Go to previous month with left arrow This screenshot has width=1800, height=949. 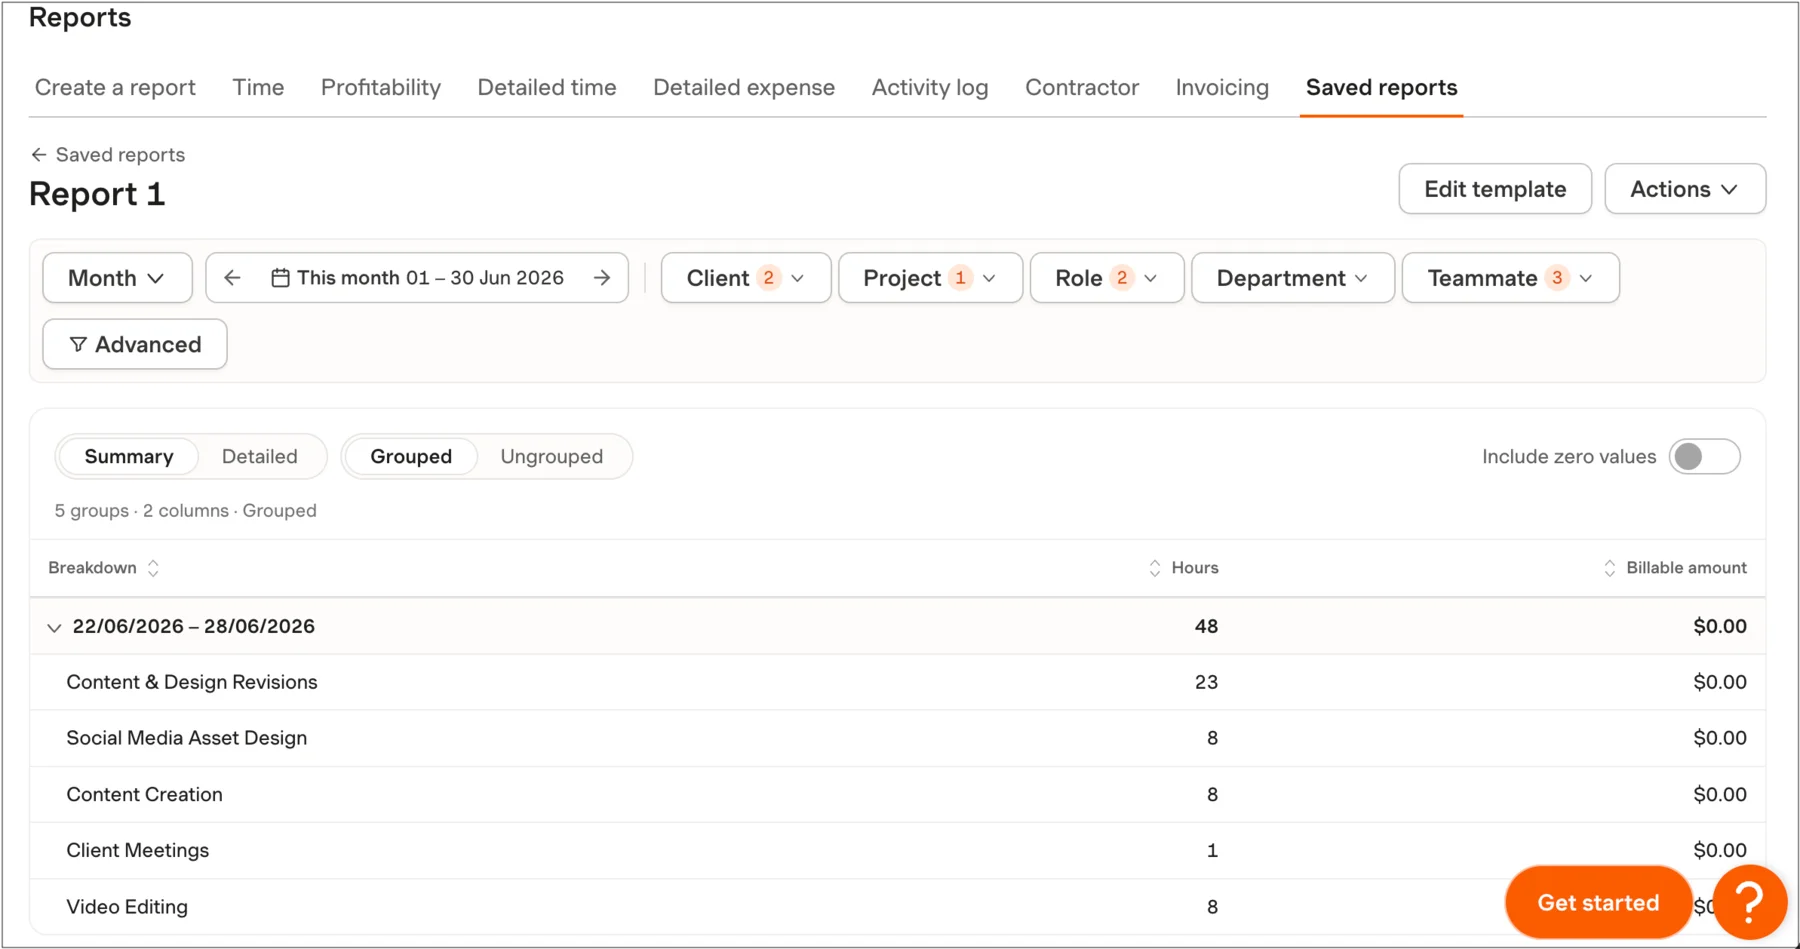pos(232,278)
